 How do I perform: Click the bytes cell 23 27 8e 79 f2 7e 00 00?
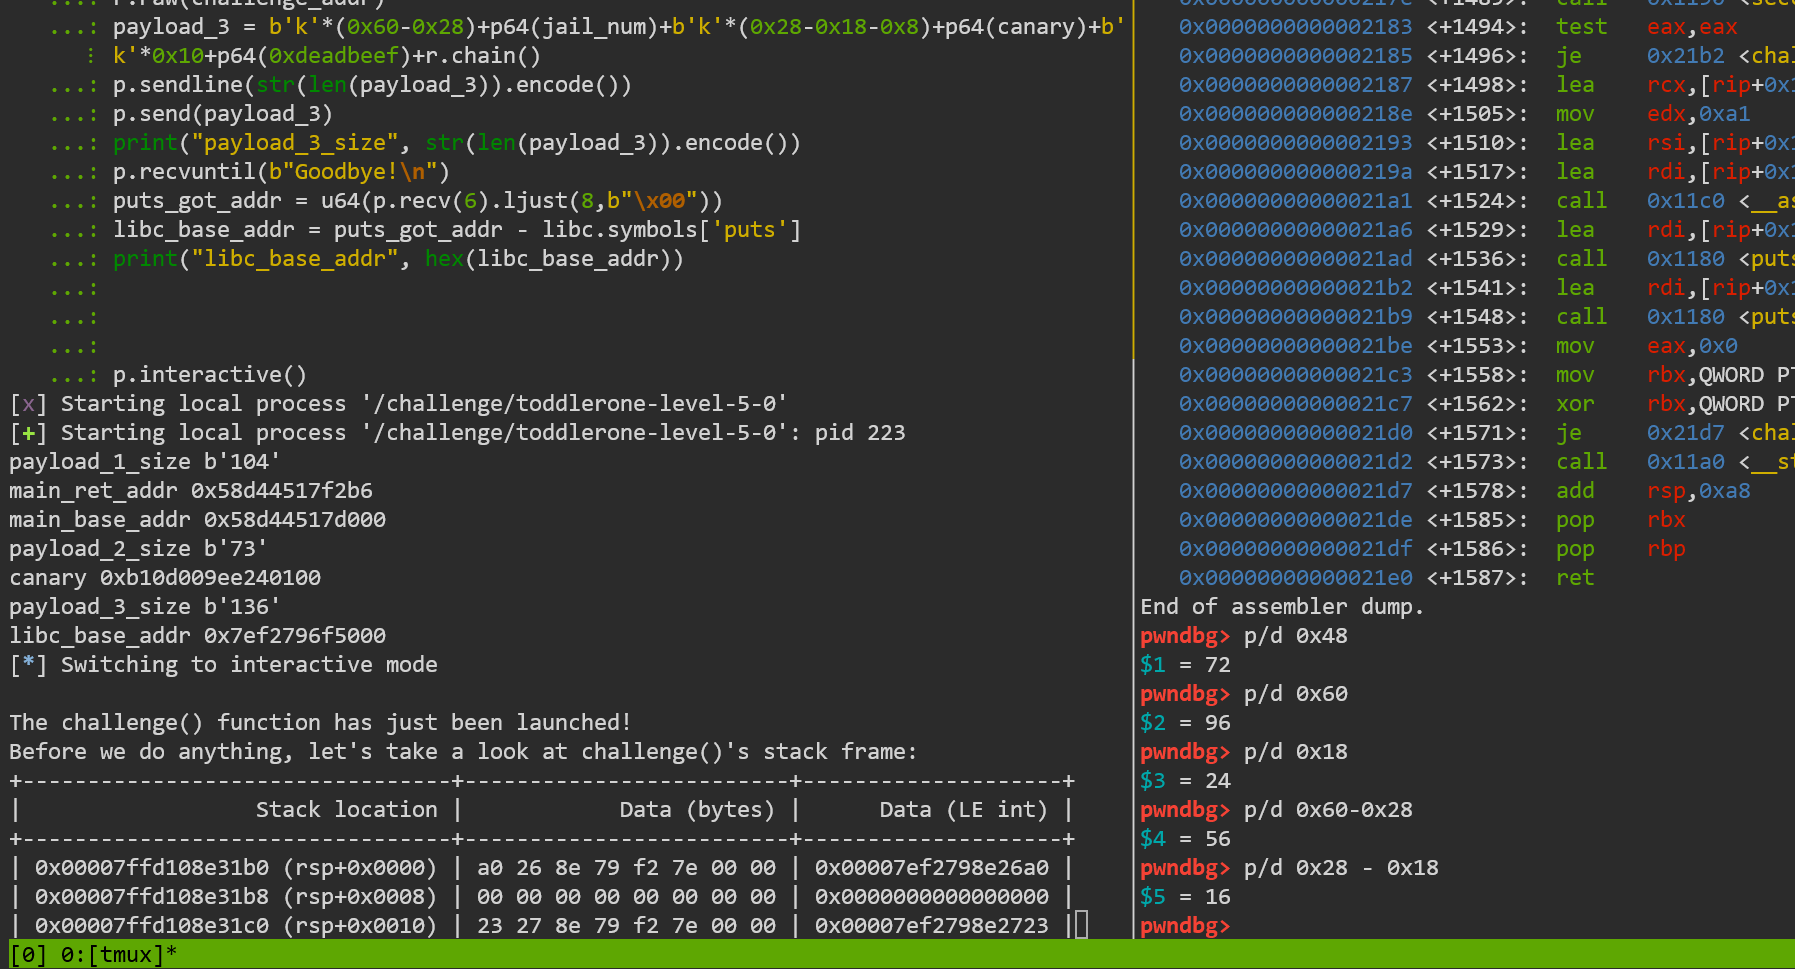click(x=626, y=926)
